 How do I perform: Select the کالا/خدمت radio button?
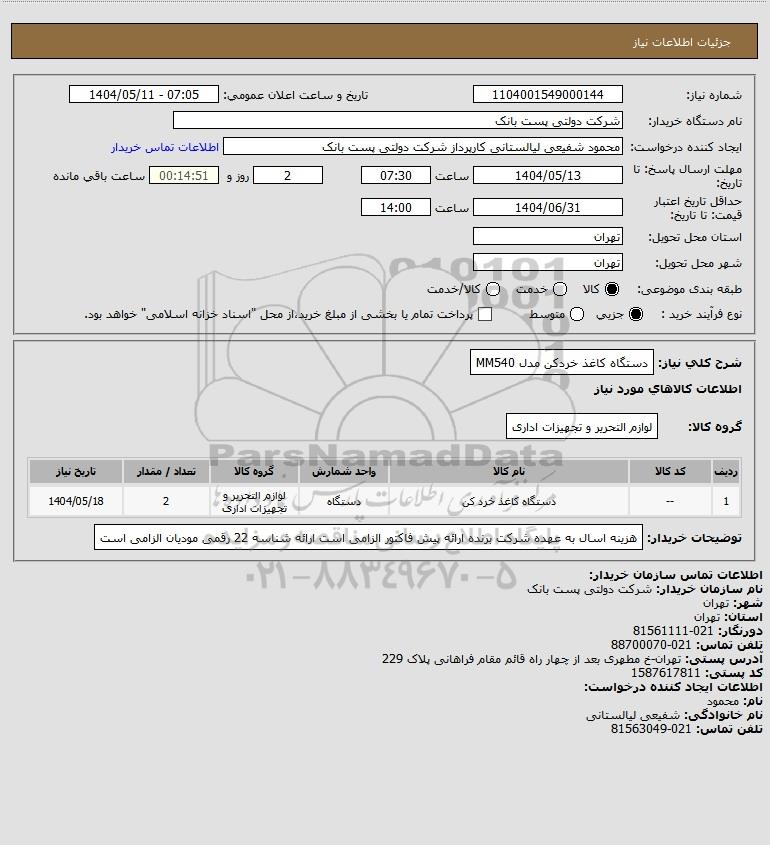point(492,289)
